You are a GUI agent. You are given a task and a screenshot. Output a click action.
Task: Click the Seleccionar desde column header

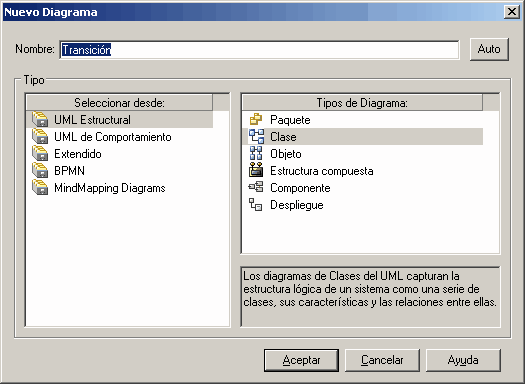click(119, 102)
